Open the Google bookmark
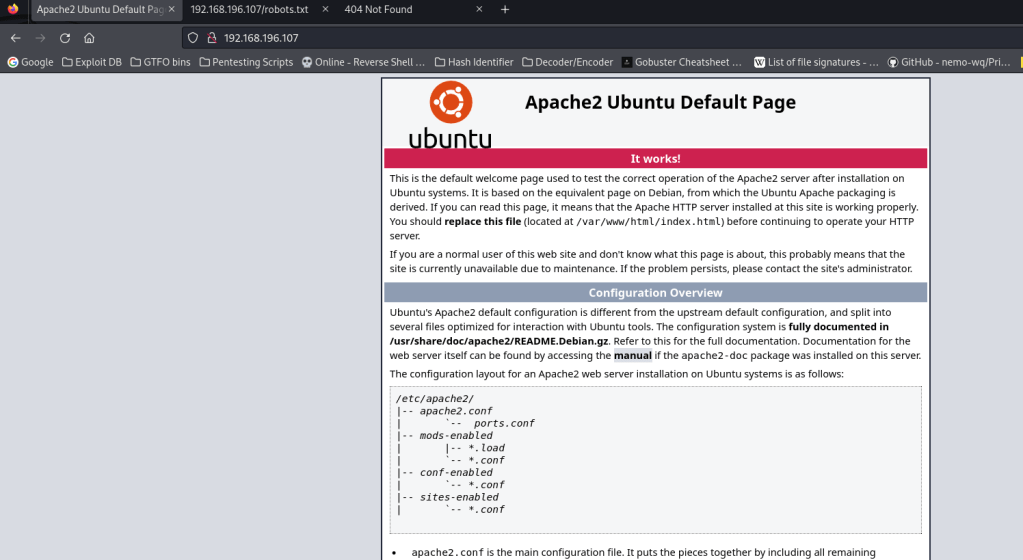The height and width of the screenshot is (560, 1023). 30,62
